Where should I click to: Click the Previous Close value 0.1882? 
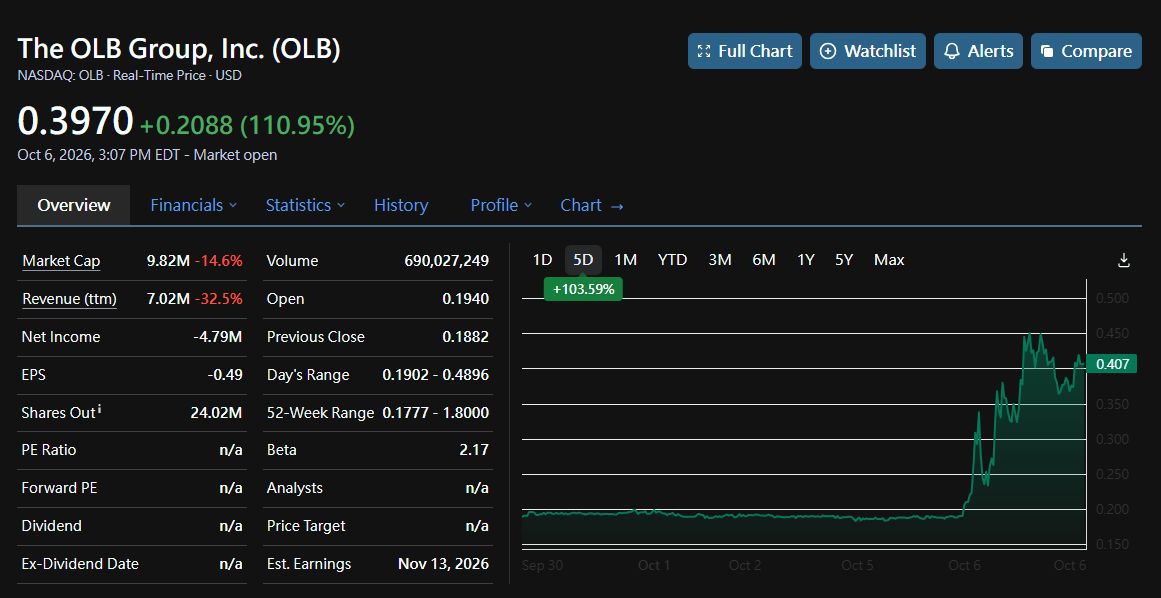click(x=466, y=337)
